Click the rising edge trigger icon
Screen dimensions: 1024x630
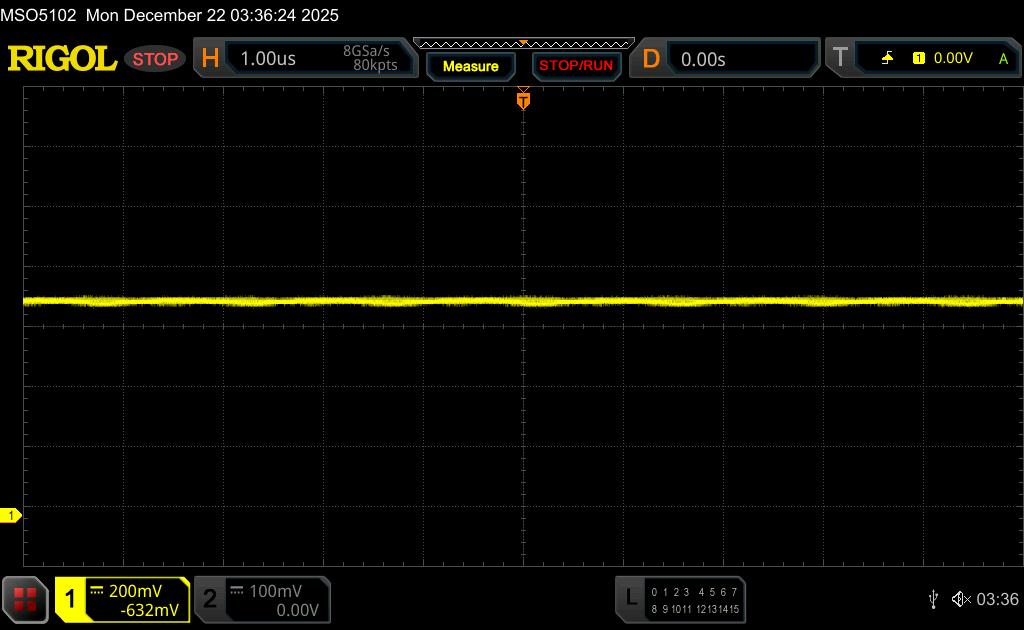coord(887,59)
